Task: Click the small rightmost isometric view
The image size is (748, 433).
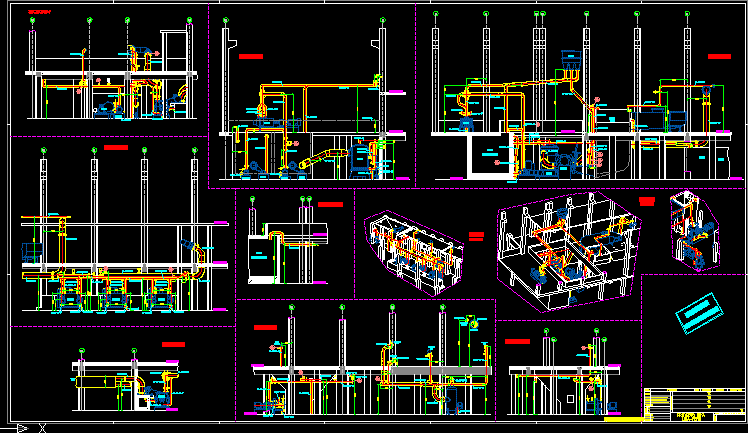Action: click(x=693, y=230)
